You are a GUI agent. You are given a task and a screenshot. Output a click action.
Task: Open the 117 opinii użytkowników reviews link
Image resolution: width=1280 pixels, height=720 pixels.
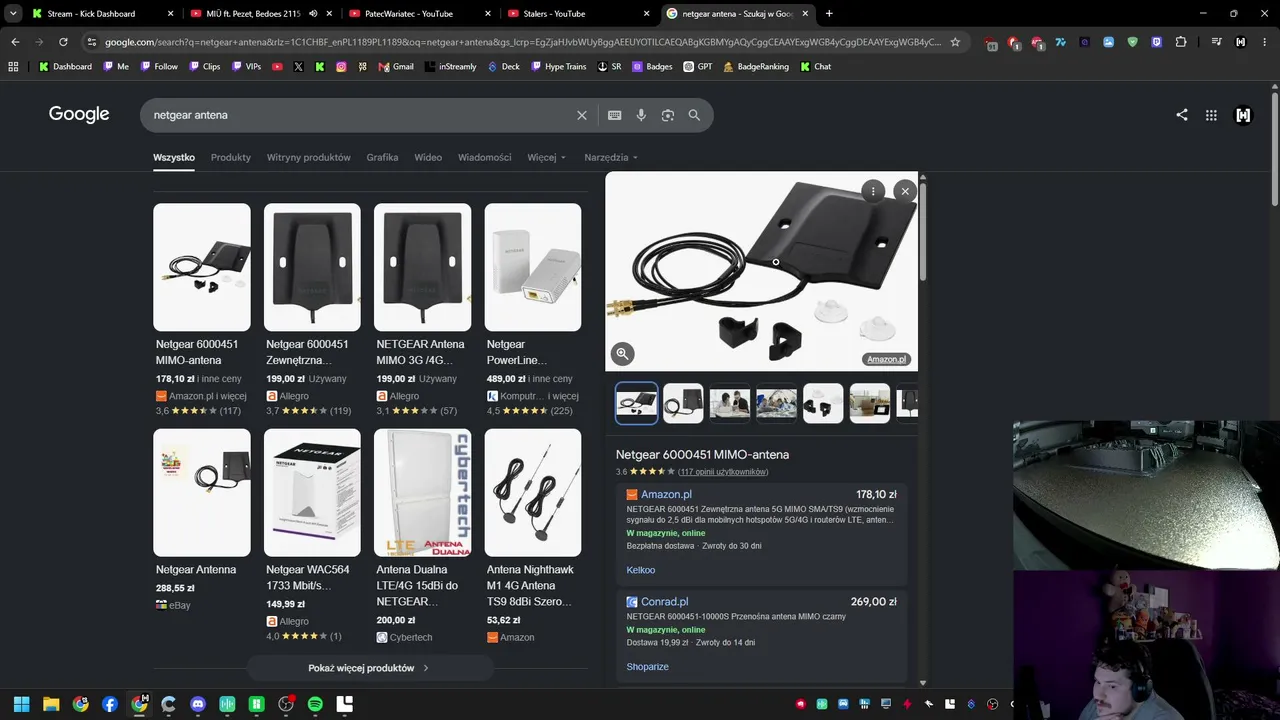(723, 472)
